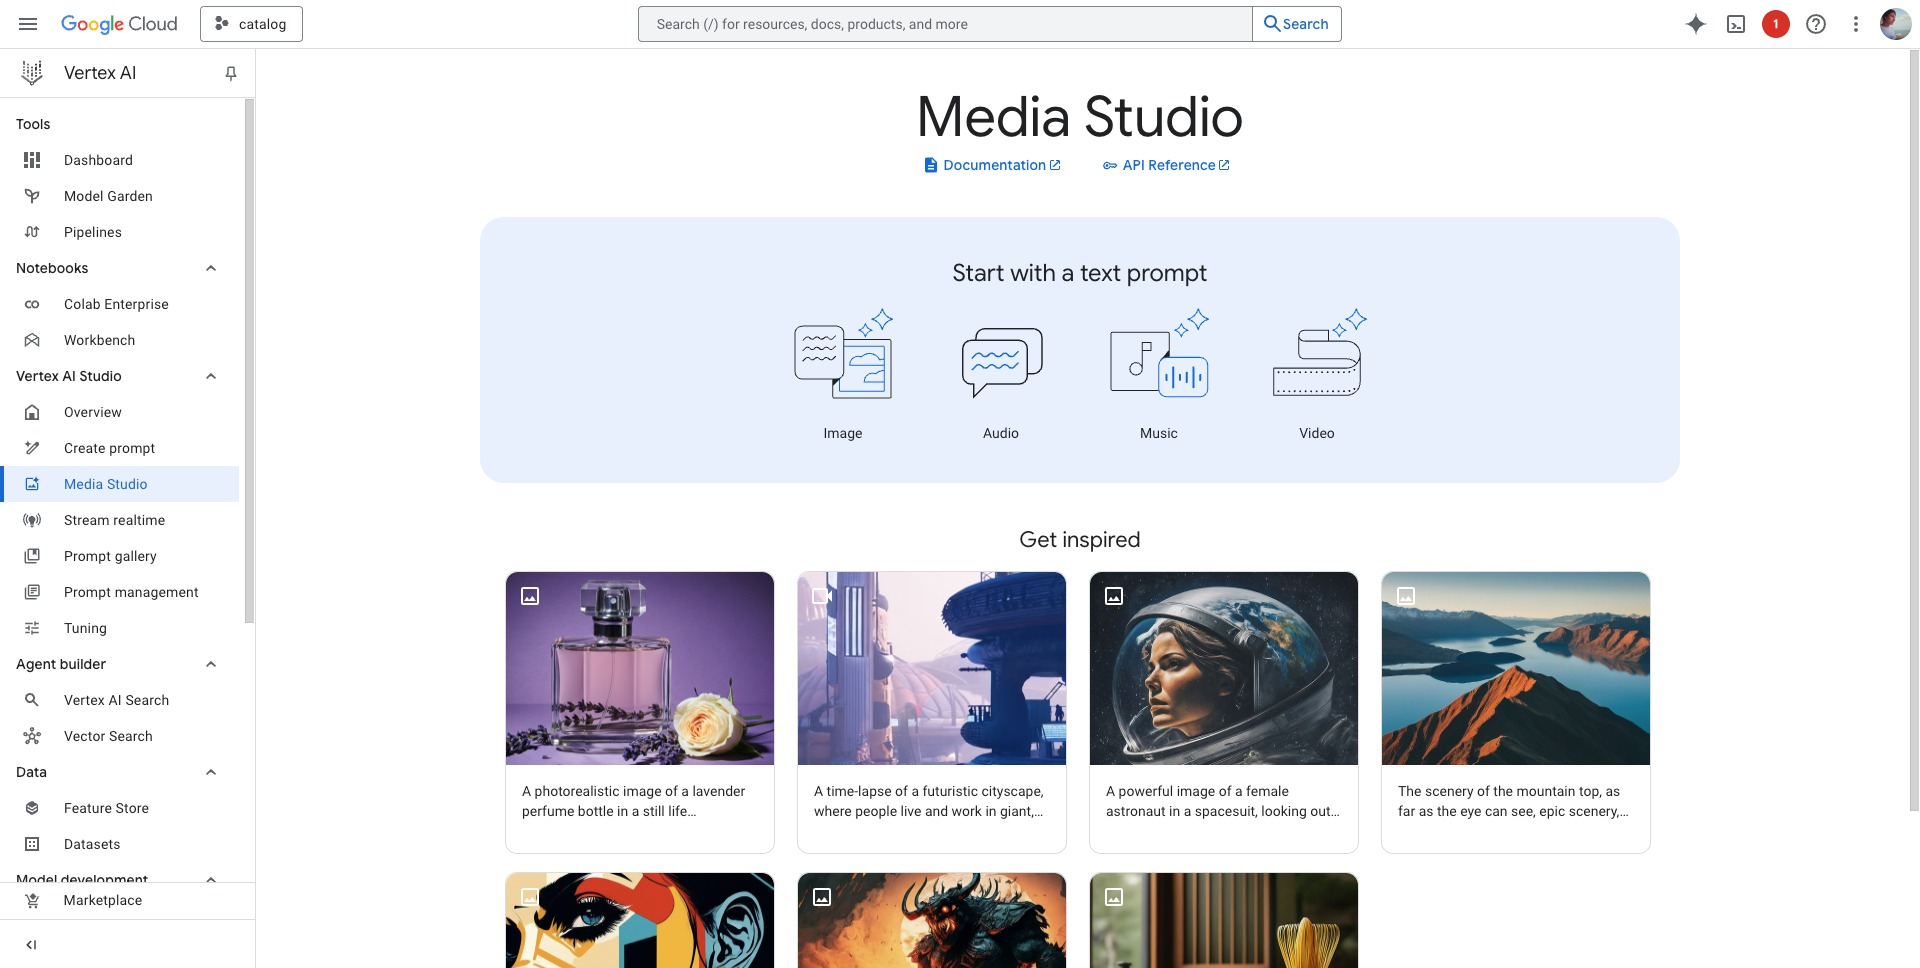Click the Search button
The height and width of the screenshot is (968, 1920).
(x=1296, y=24)
